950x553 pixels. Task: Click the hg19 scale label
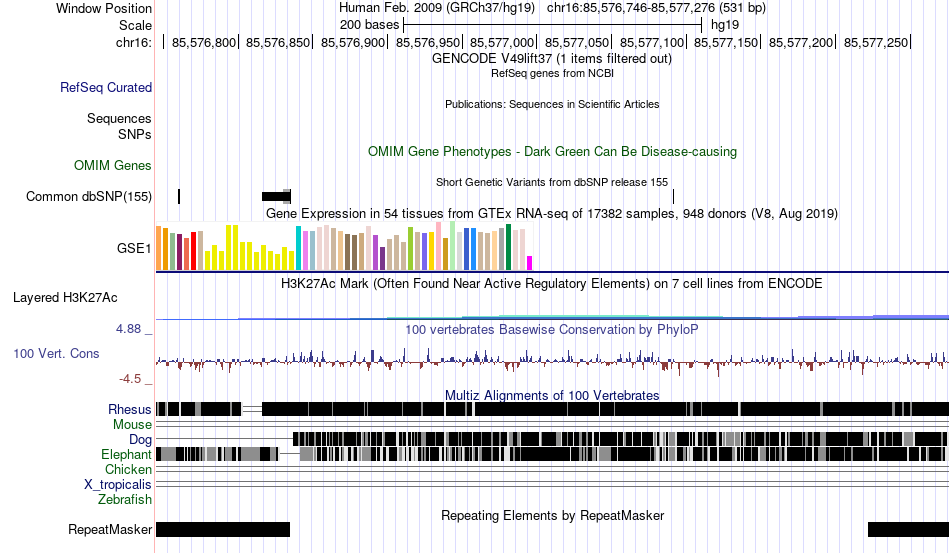(725, 25)
